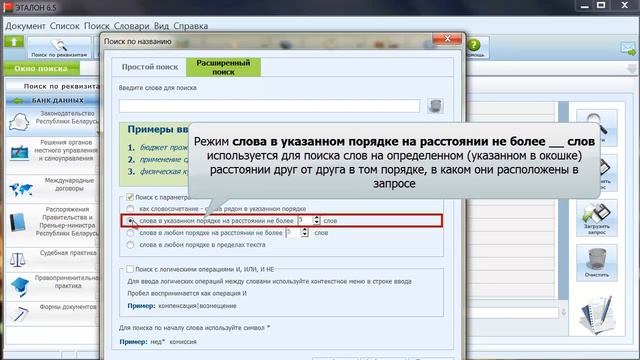Image resolution: width=640 pixels, height=360 pixels.
Task: Click the ЭТАЛОН red flag app icon
Action: tap(8, 7)
